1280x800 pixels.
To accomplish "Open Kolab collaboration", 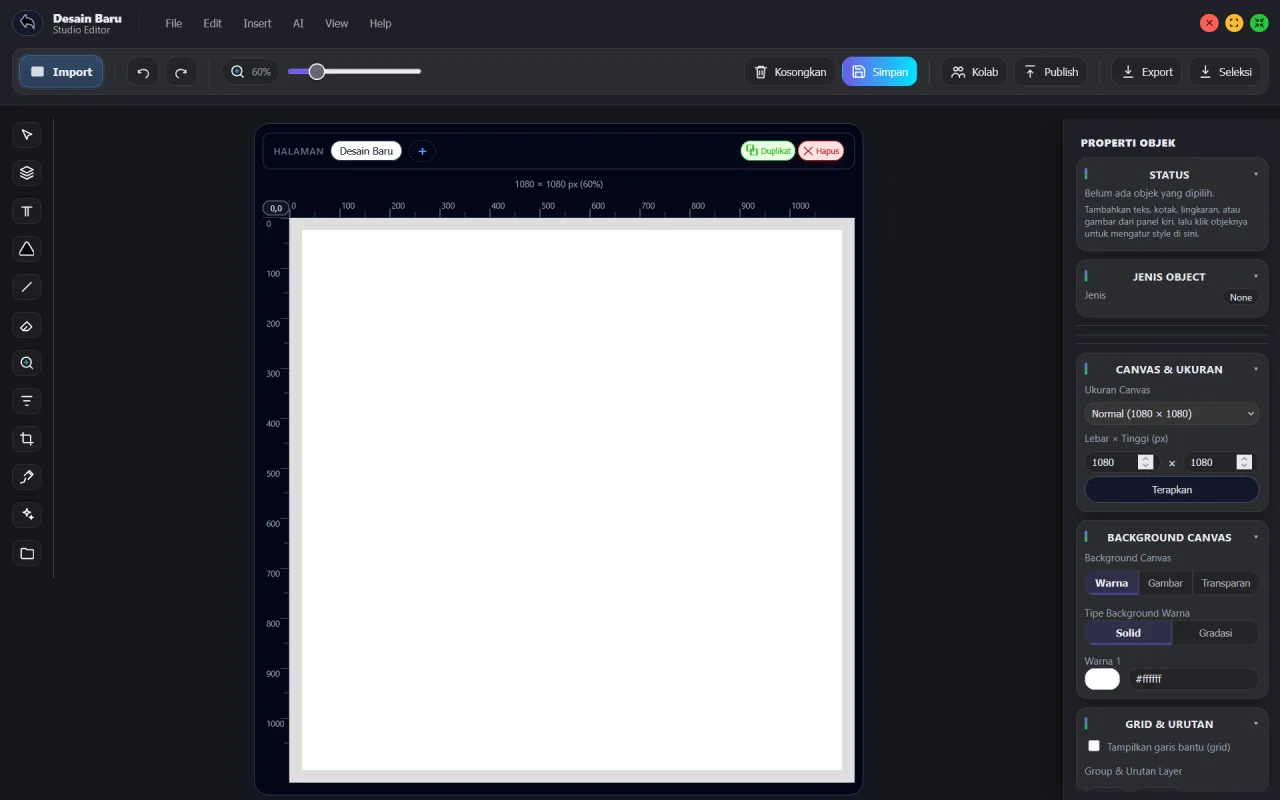I will (x=974, y=72).
